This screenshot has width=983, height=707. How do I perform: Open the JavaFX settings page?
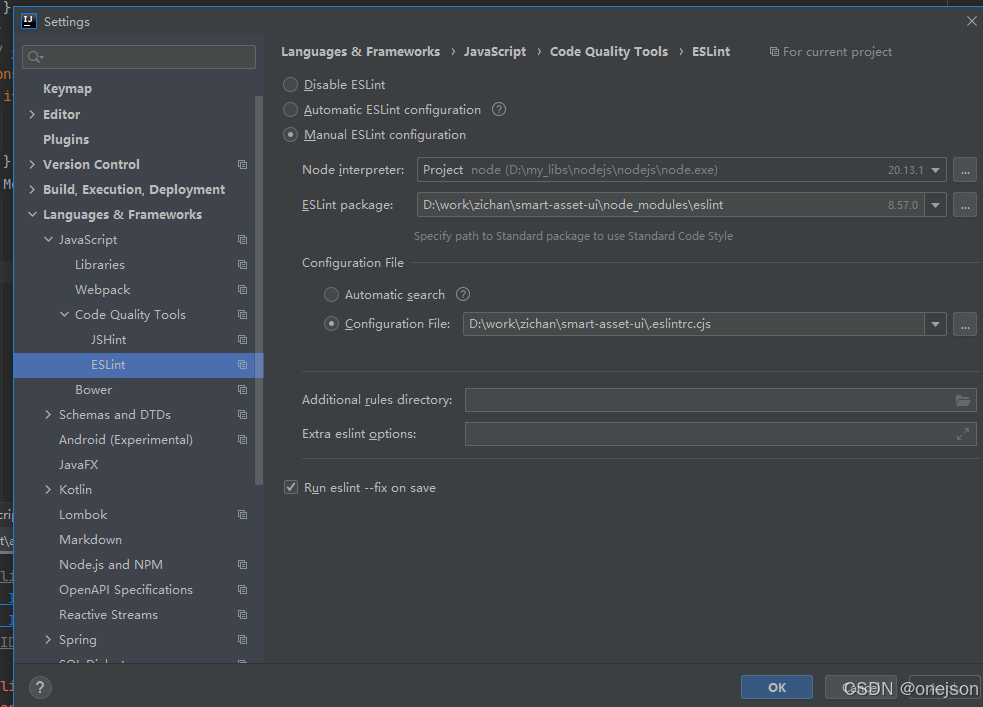(x=78, y=464)
